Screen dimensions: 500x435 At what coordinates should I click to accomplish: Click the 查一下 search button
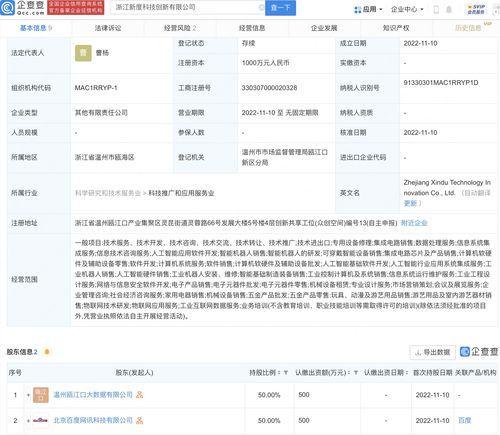[x=280, y=7]
